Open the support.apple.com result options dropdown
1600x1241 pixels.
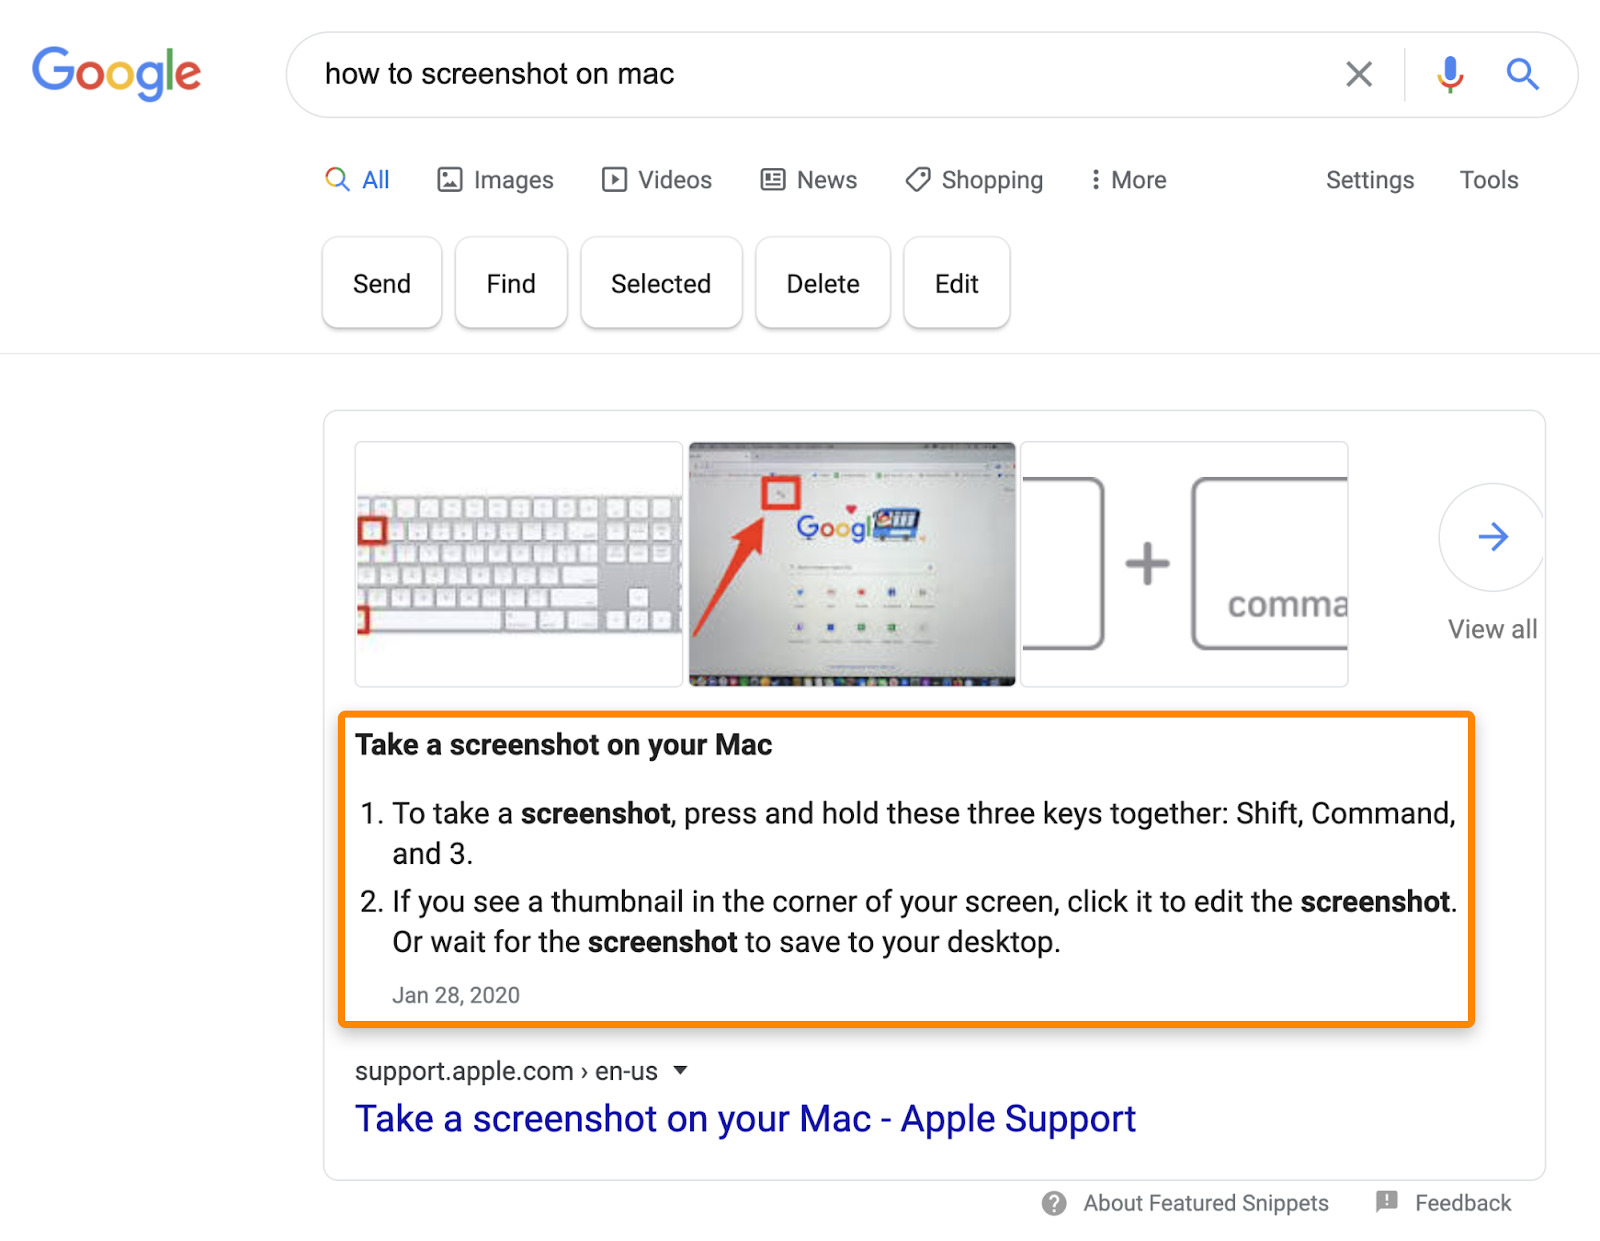click(681, 1071)
